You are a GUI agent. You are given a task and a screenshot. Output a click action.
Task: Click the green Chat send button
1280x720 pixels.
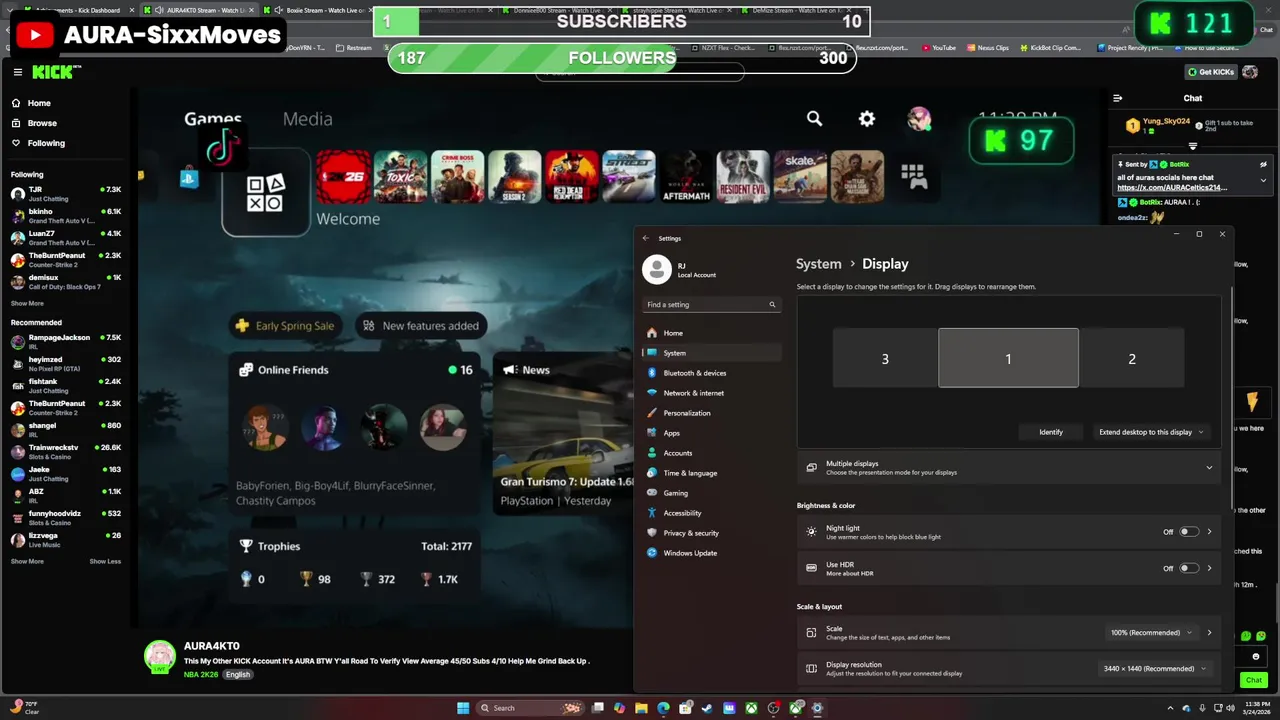(1253, 680)
